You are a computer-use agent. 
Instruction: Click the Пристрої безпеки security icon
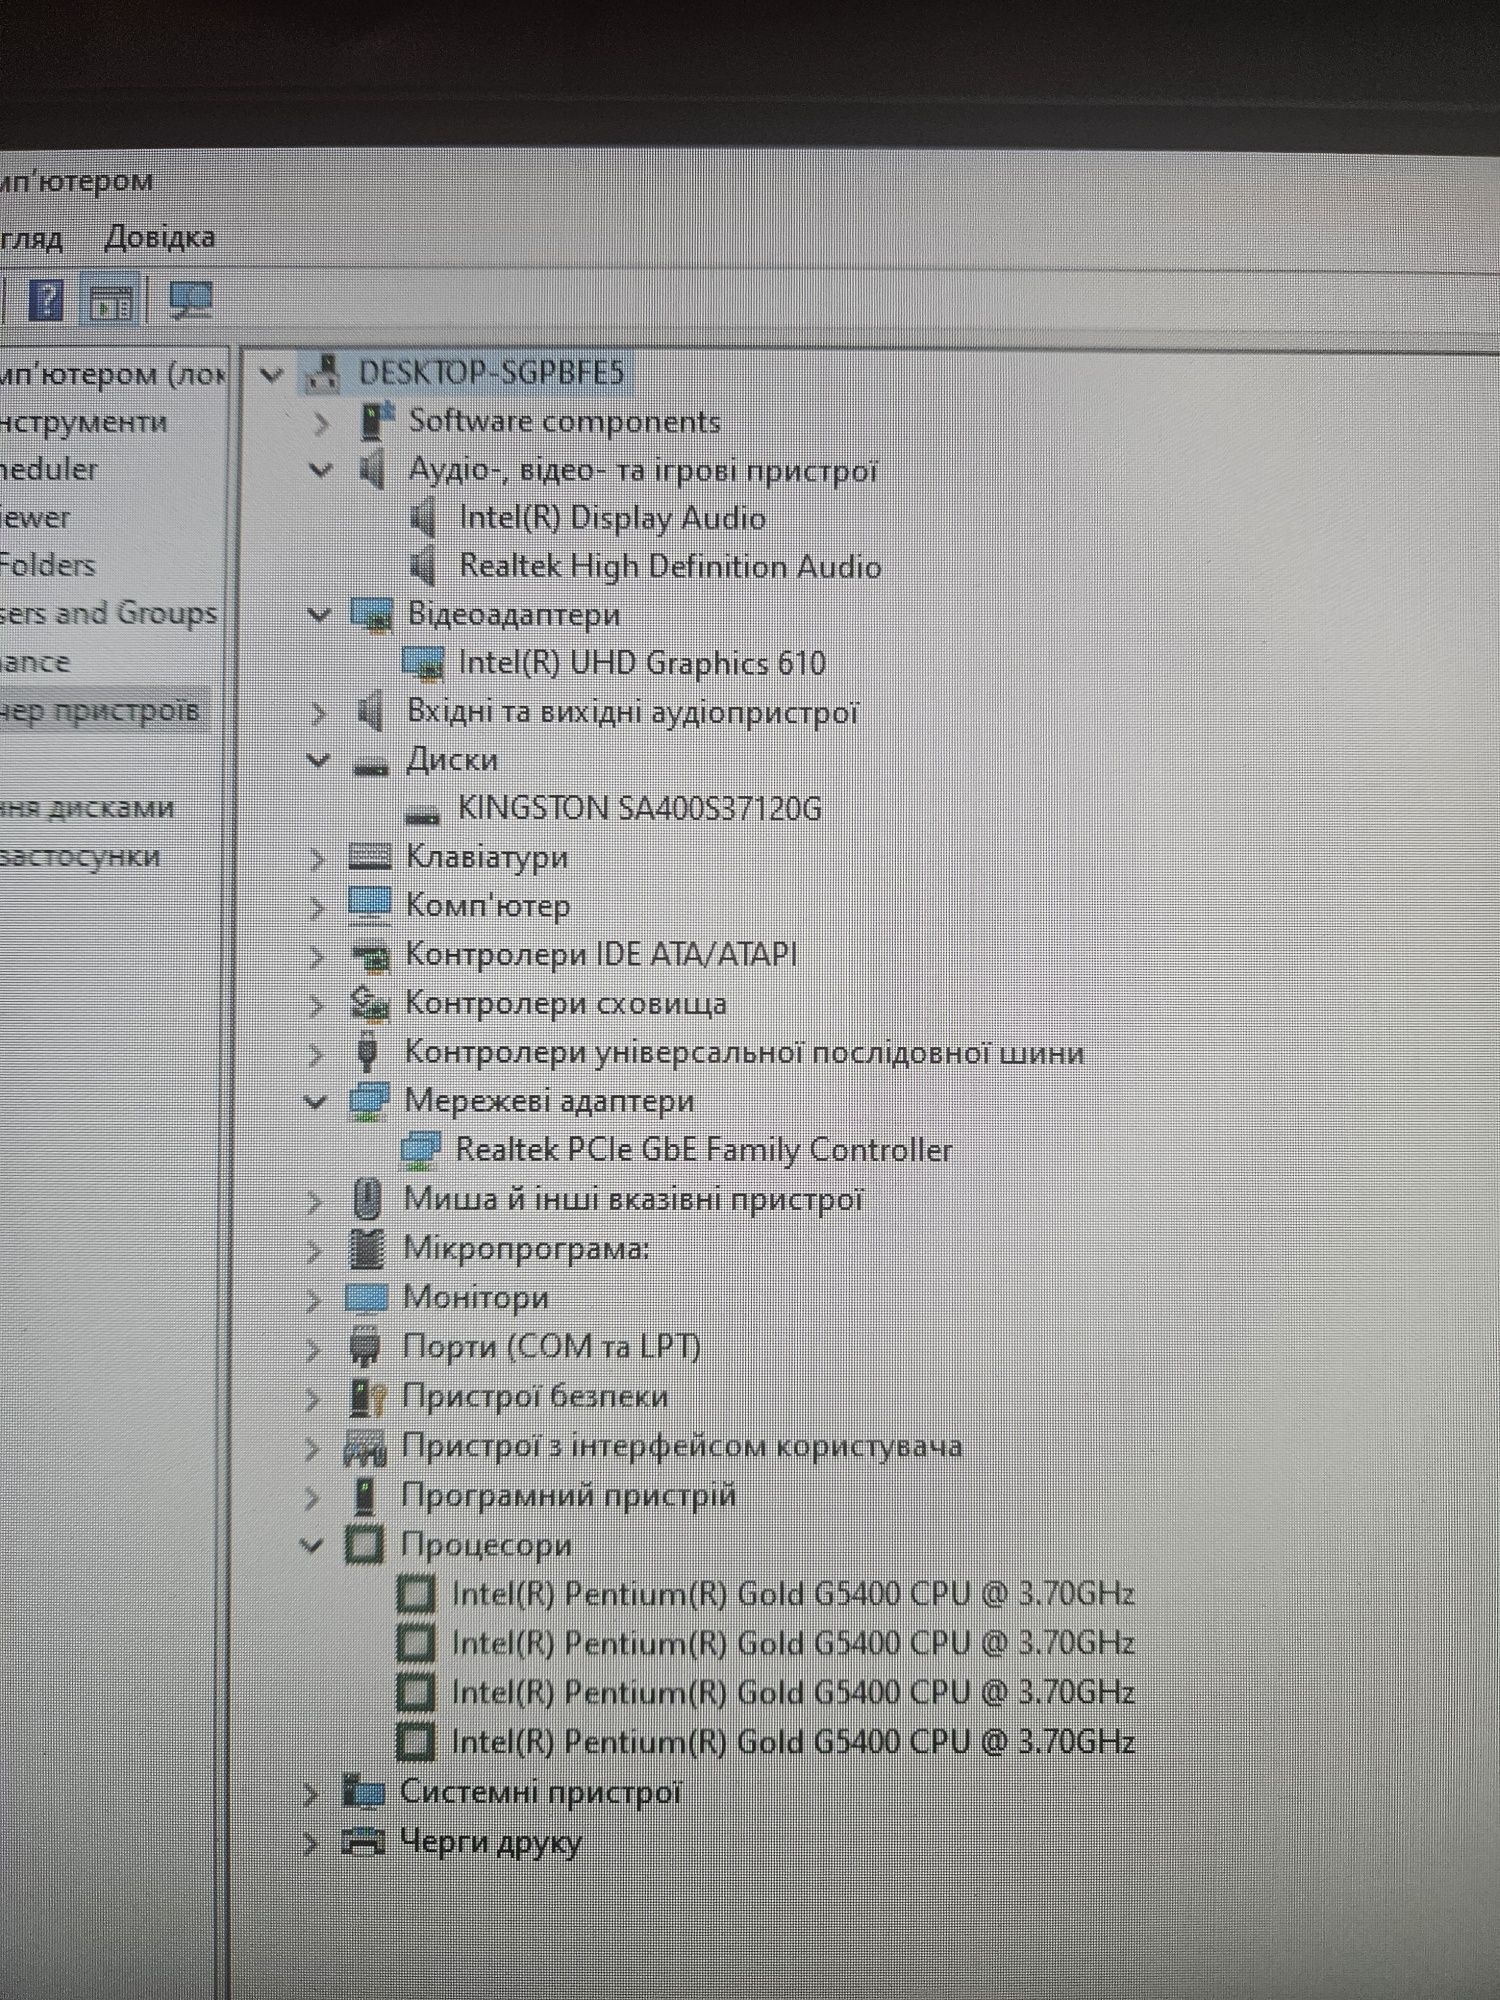366,1396
